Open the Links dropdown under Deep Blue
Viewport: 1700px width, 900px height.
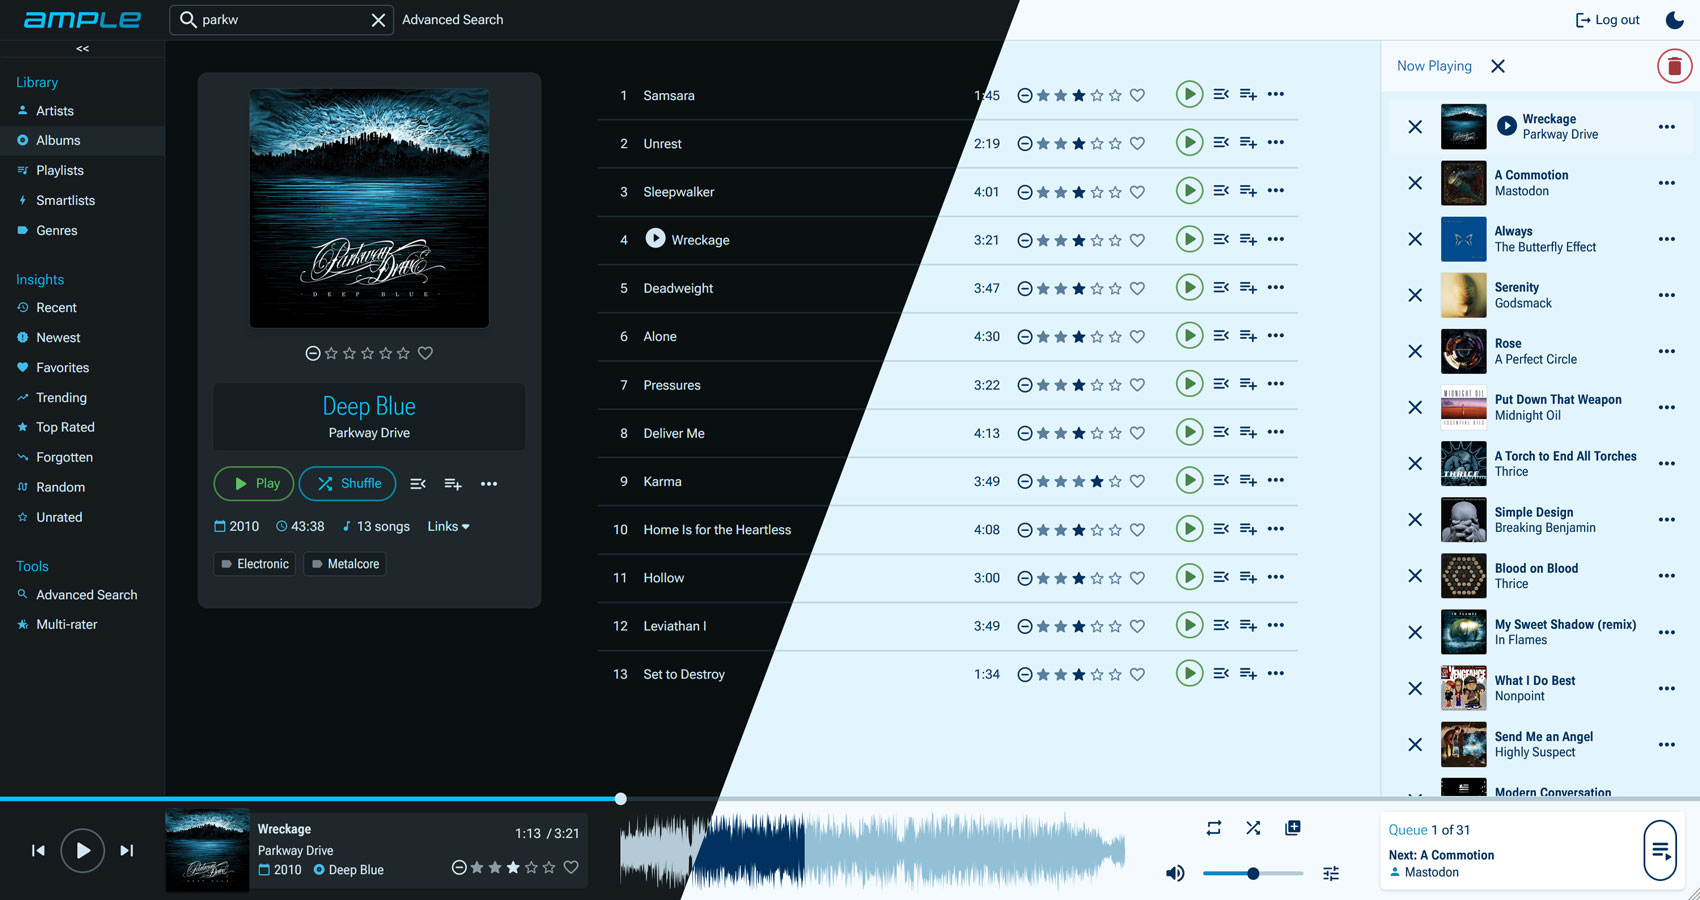tap(447, 526)
